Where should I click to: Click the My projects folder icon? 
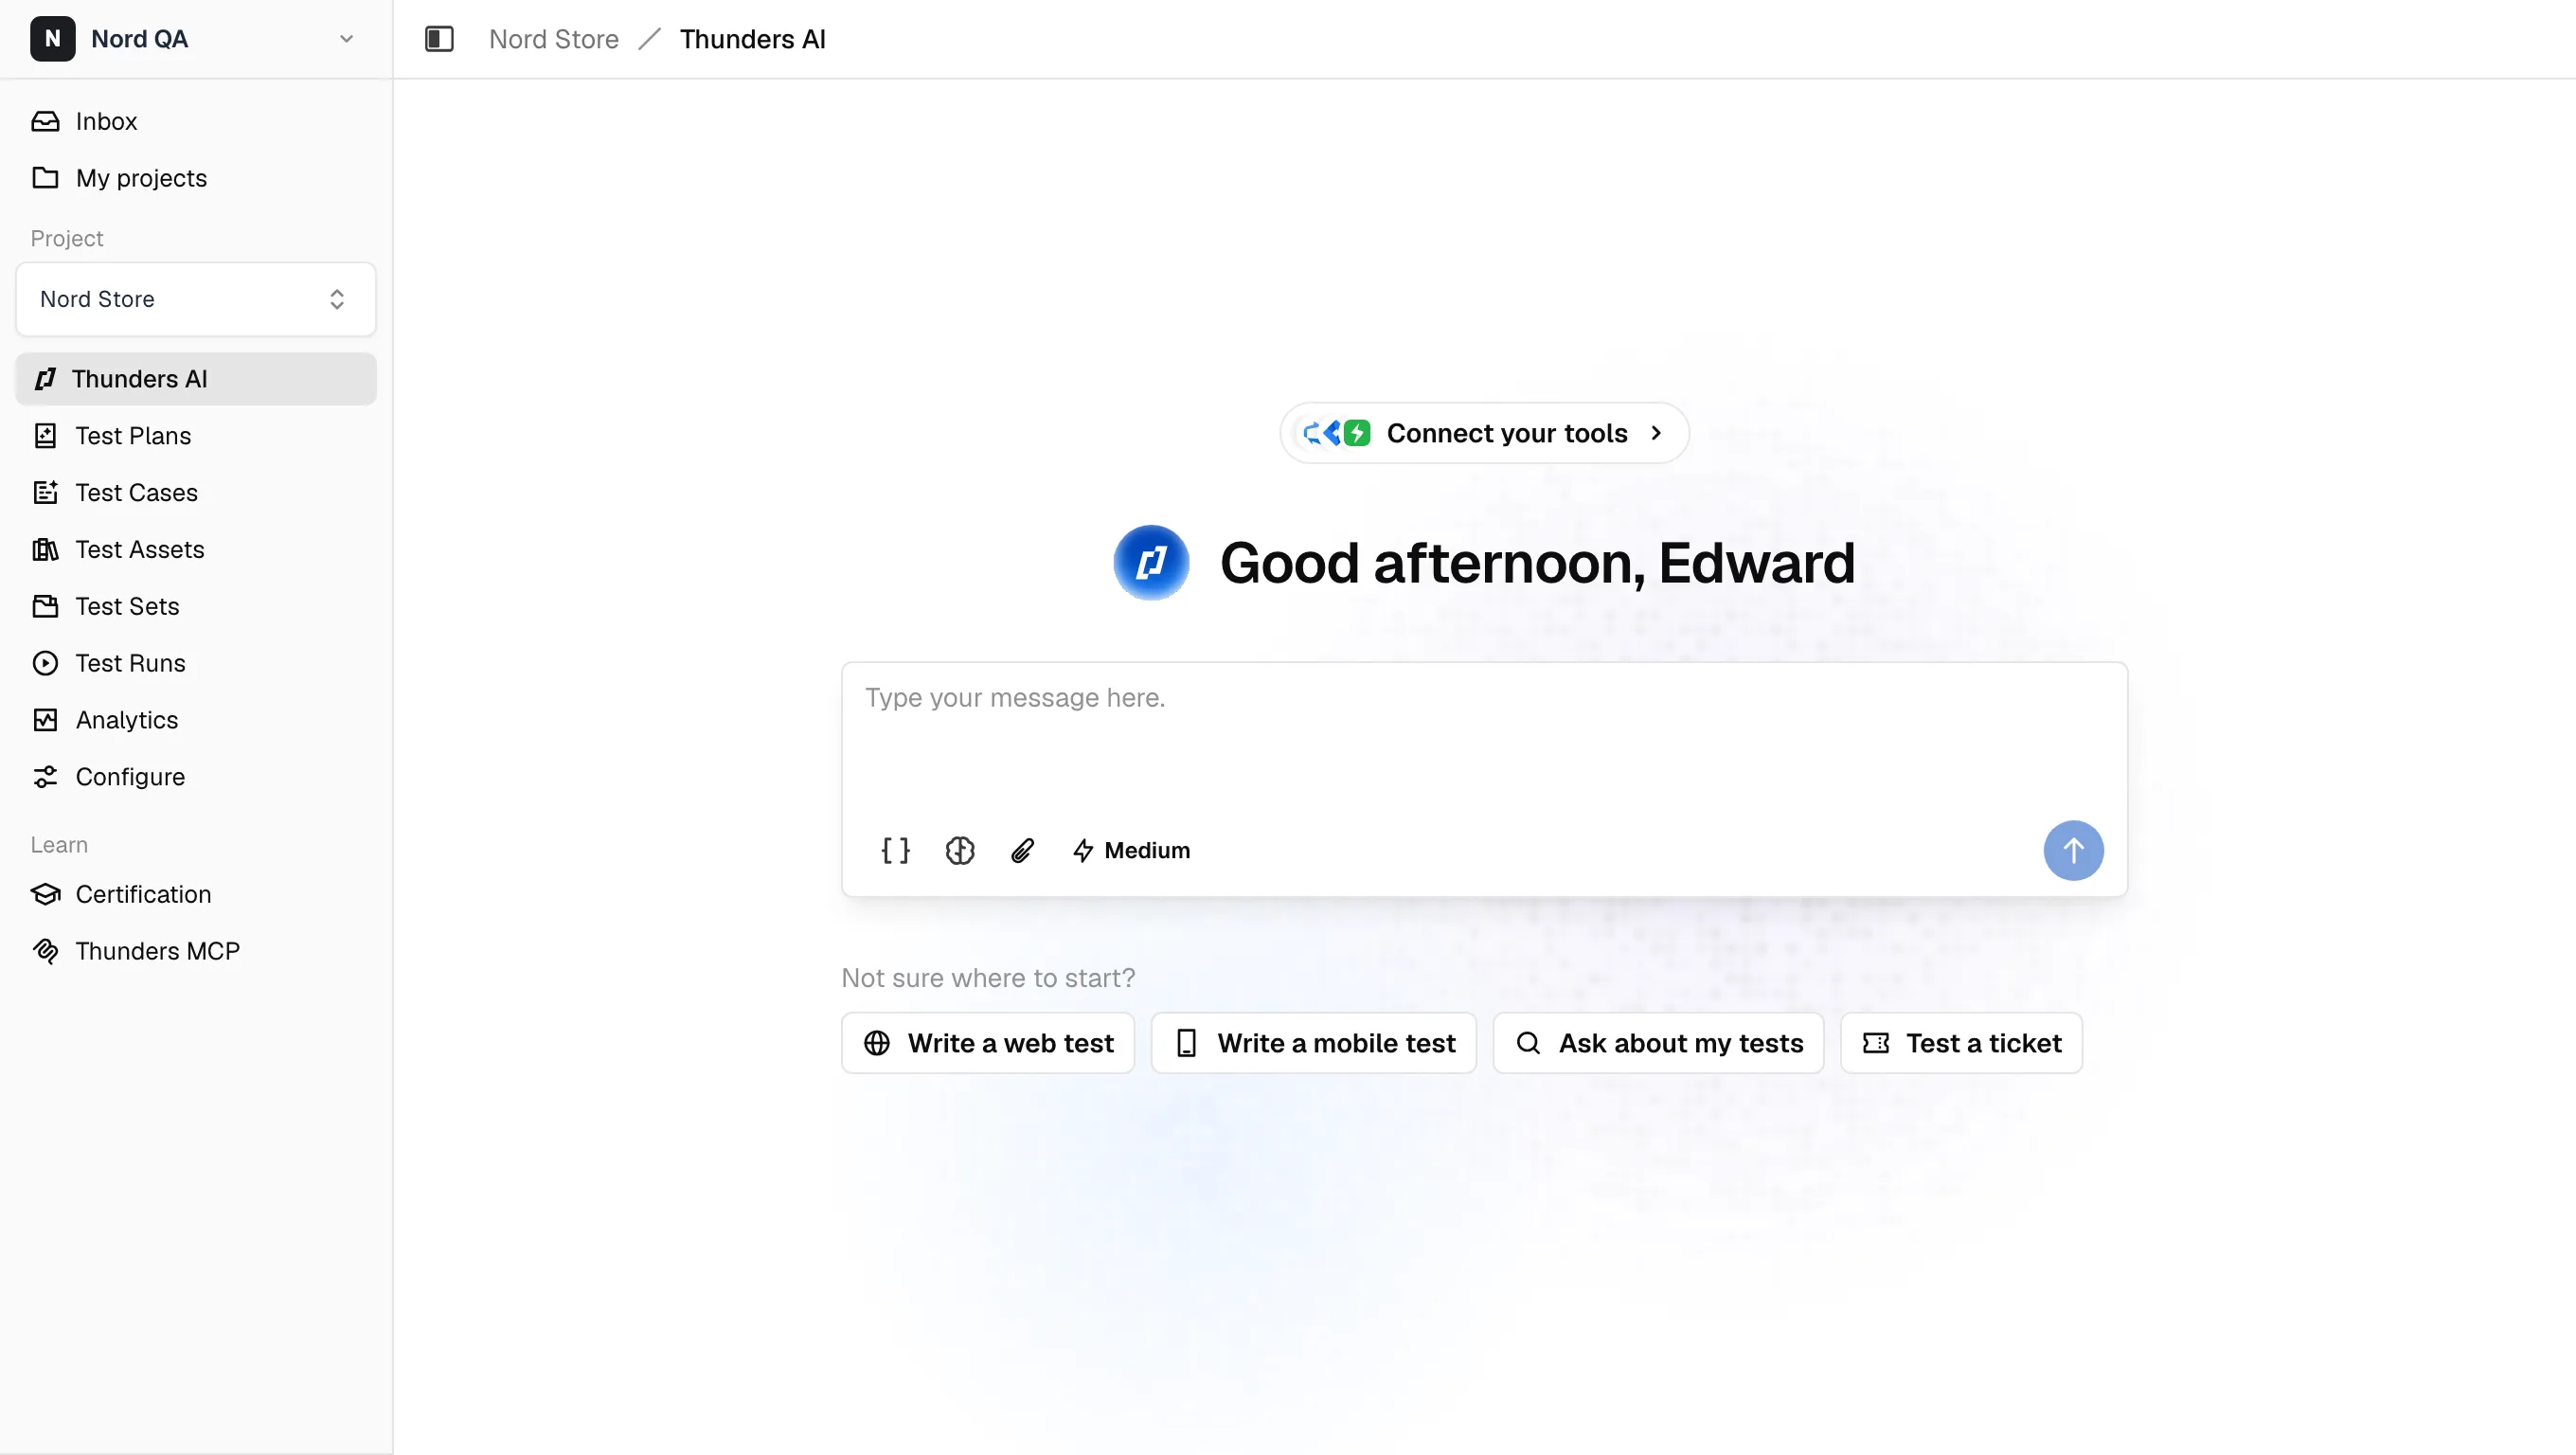click(x=45, y=178)
